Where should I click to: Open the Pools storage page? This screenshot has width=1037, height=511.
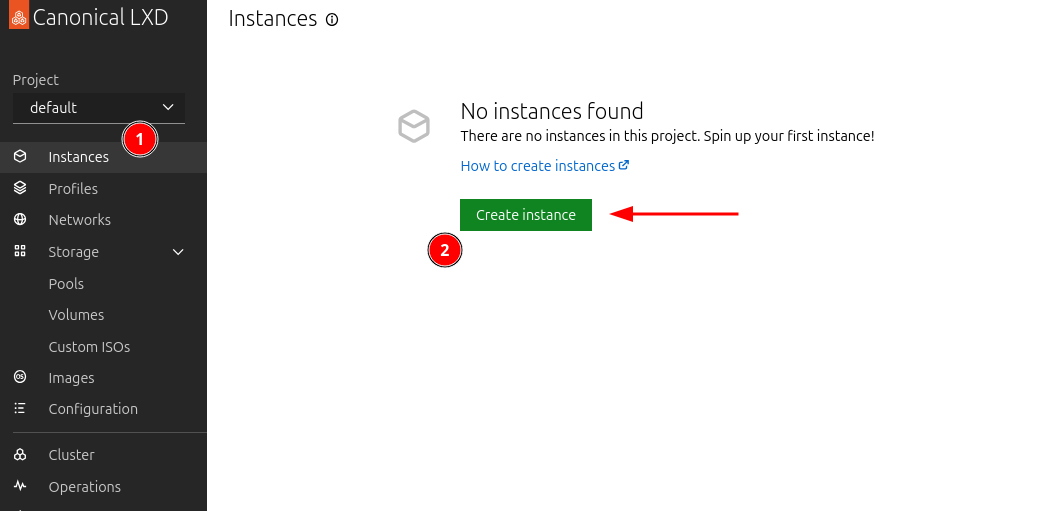66,284
